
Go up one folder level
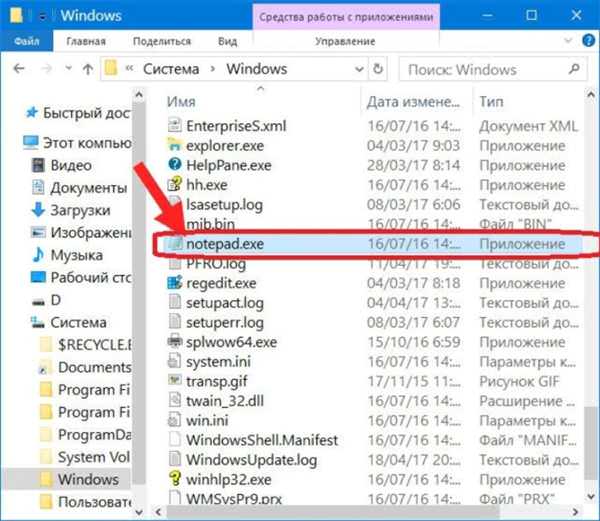click(x=88, y=69)
